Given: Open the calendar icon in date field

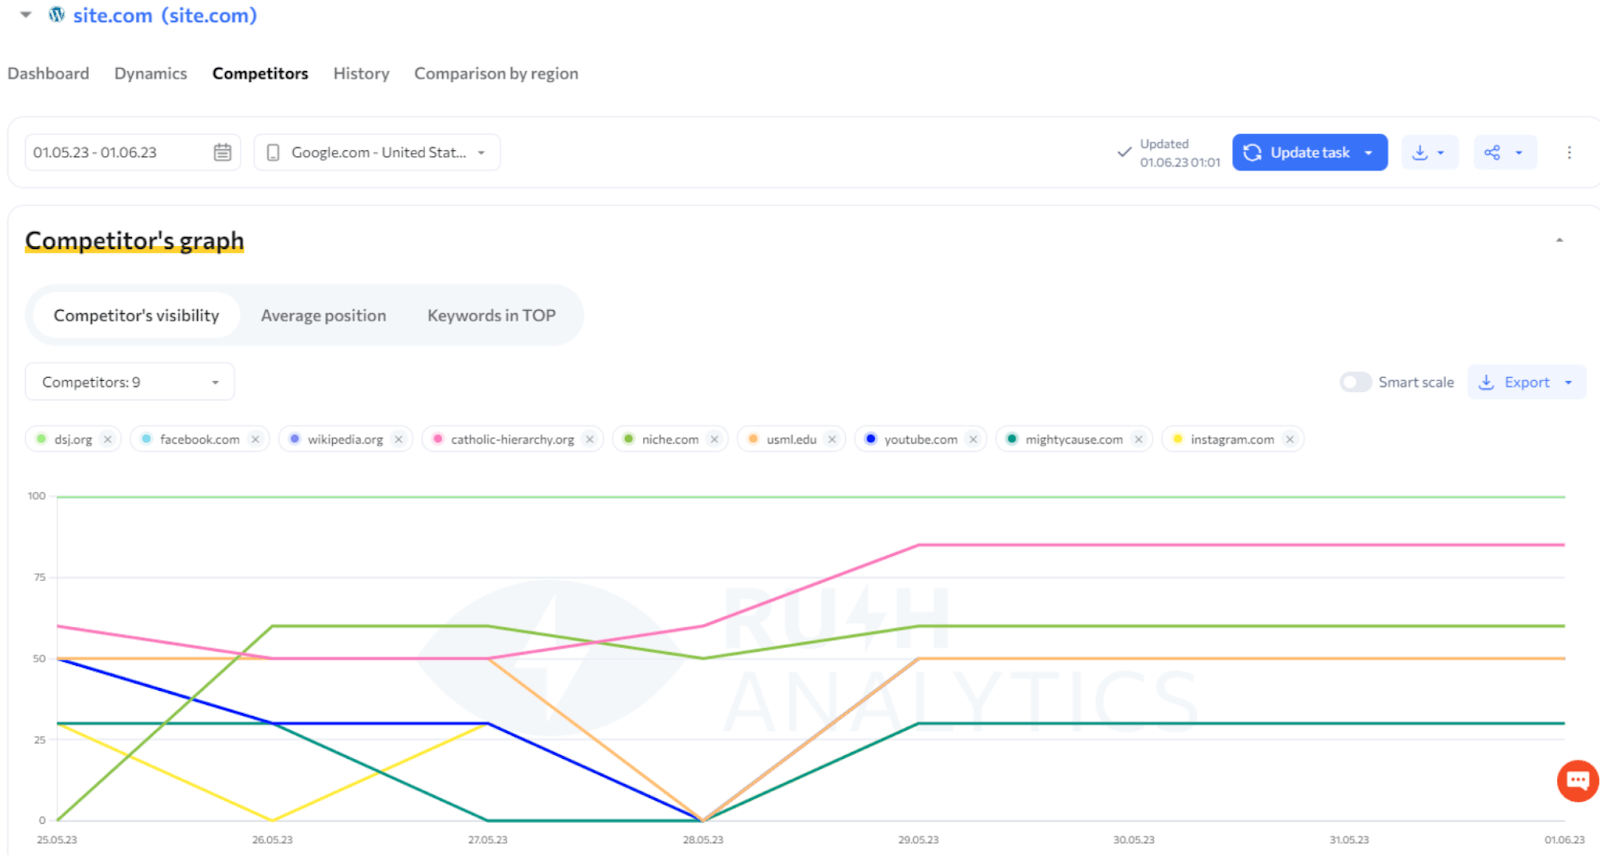Looking at the screenshot, I should click(222, 152).
